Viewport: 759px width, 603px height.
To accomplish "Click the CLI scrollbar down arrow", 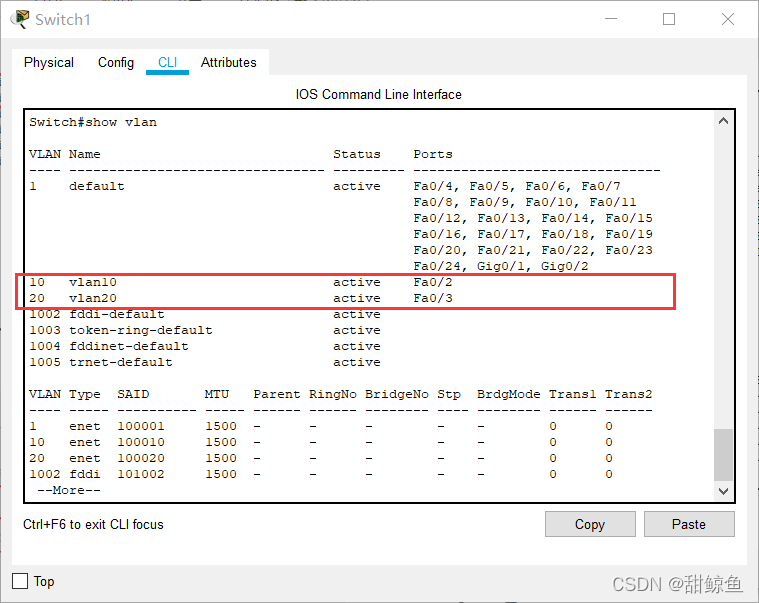I will click(723, 491).
